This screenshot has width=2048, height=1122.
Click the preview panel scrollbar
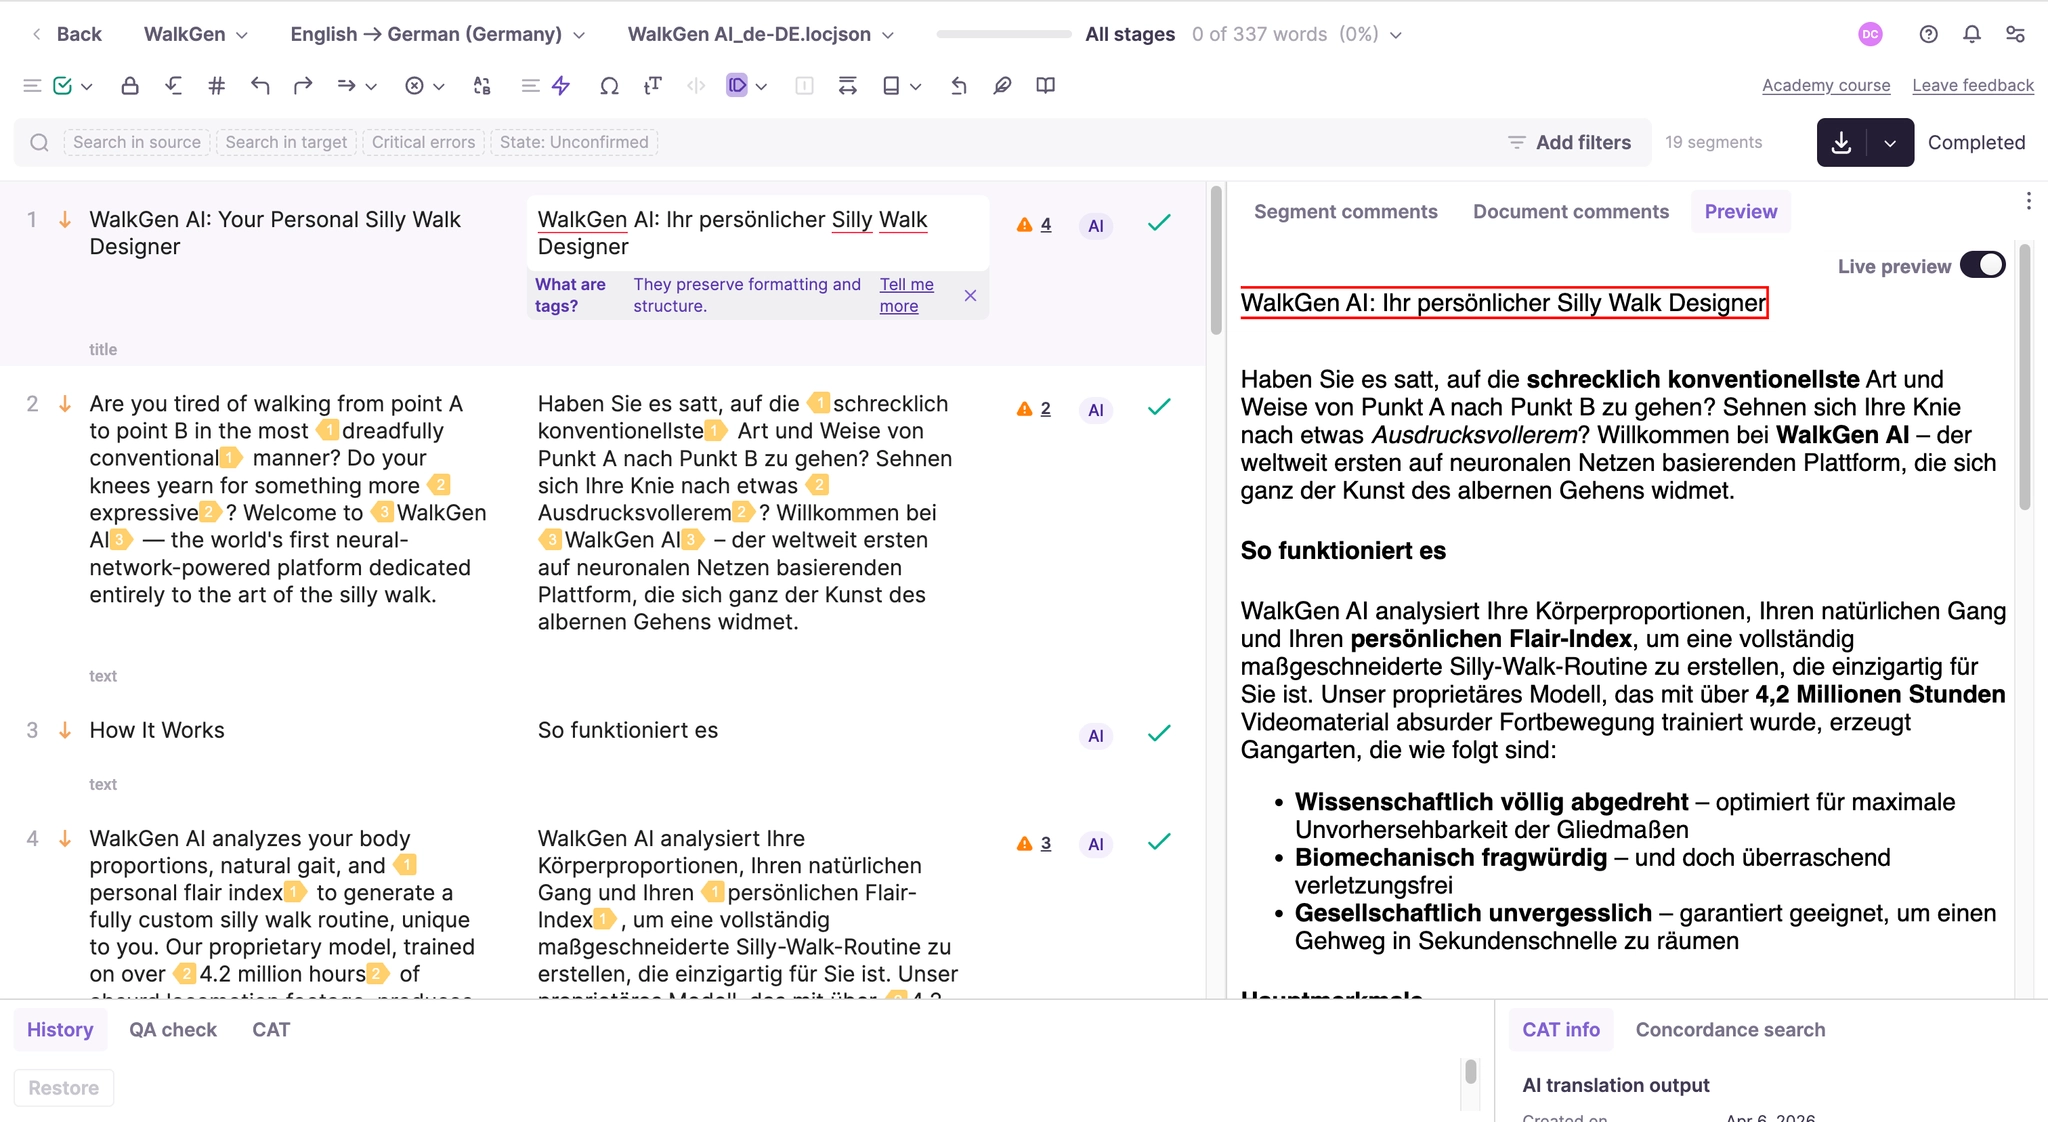(2025, 376)
